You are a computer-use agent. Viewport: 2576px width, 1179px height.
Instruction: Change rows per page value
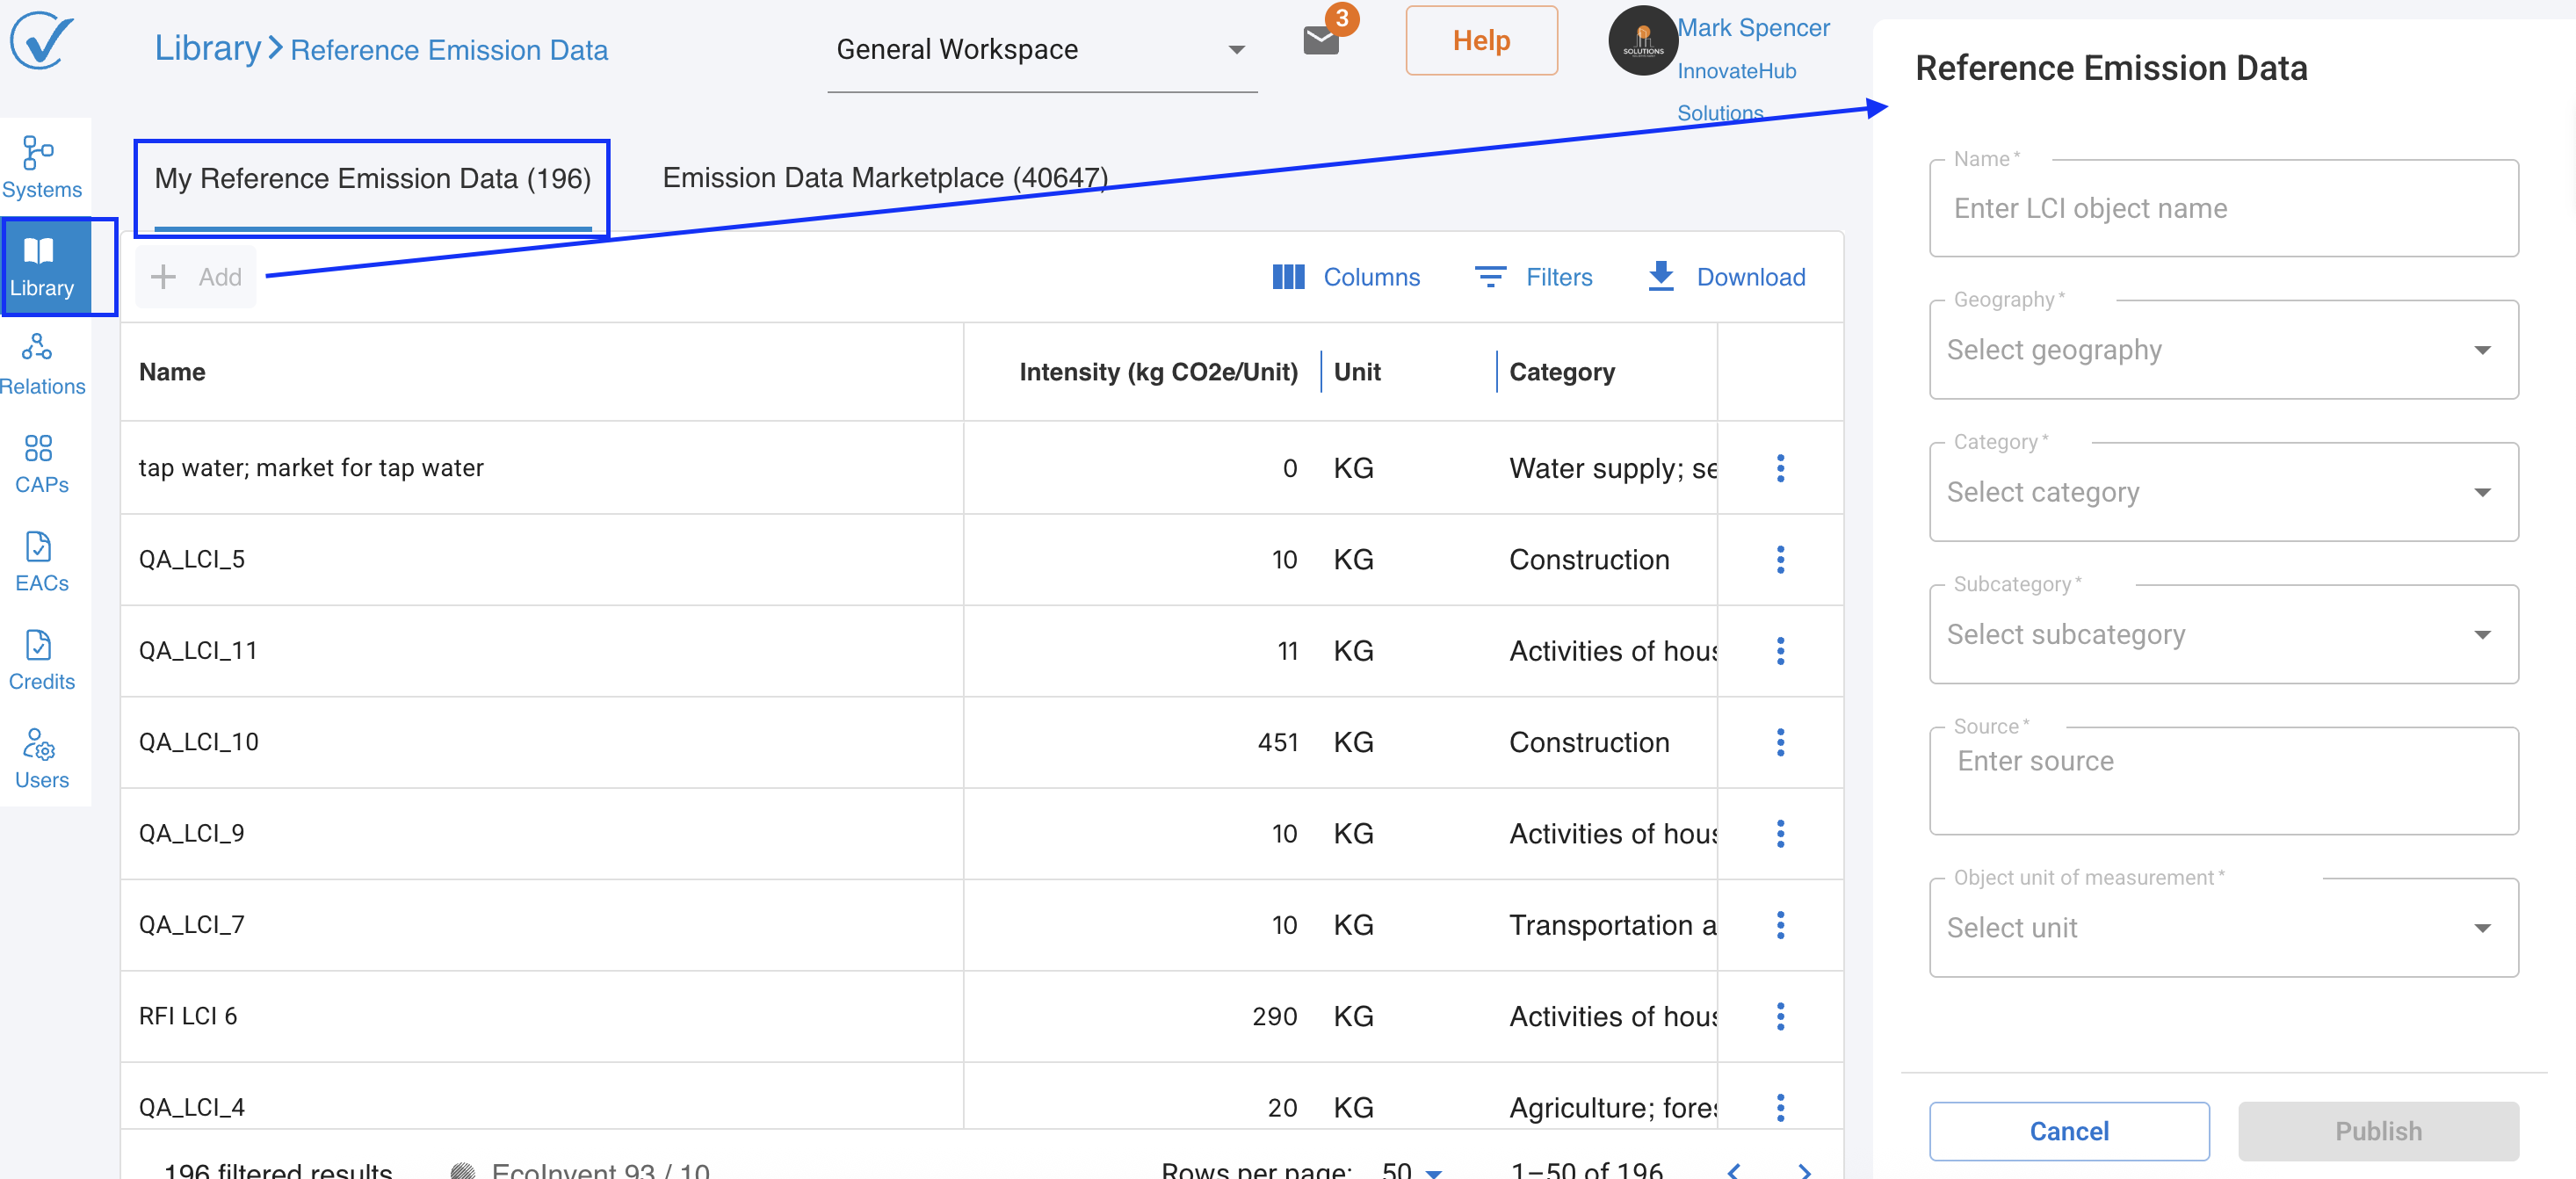coord(1411,1170)
